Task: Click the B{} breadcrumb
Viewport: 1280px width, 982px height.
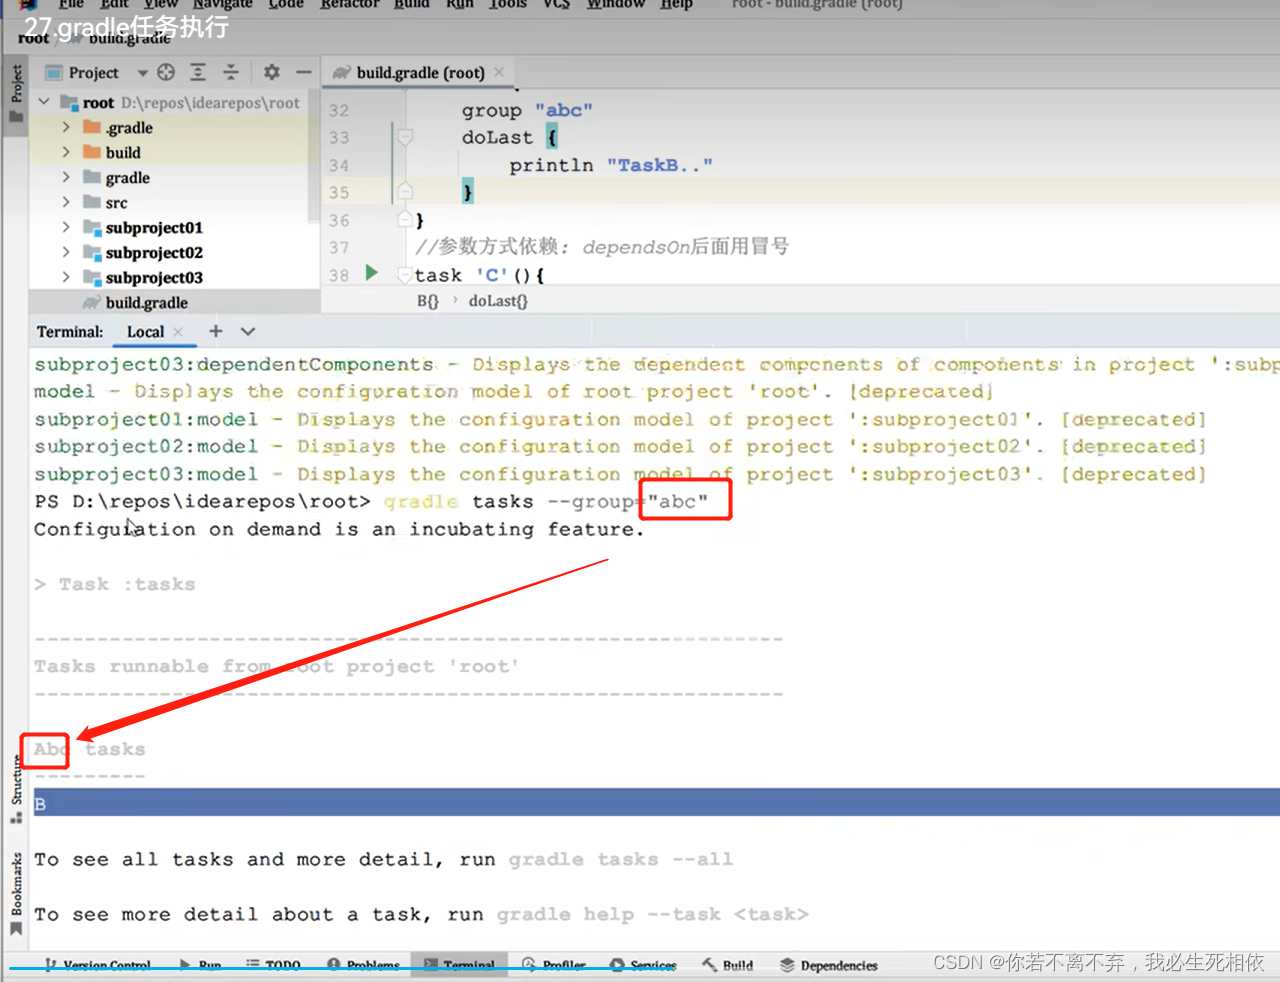Action: (428, 300)
